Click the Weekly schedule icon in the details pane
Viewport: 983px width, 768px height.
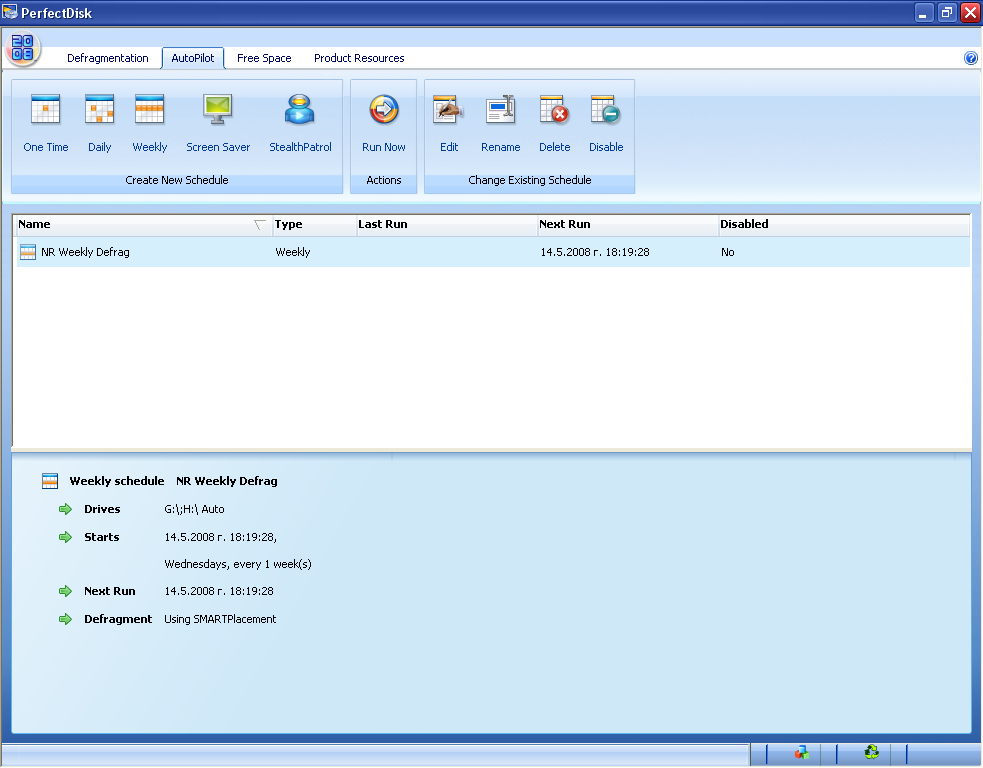[50, 481]
